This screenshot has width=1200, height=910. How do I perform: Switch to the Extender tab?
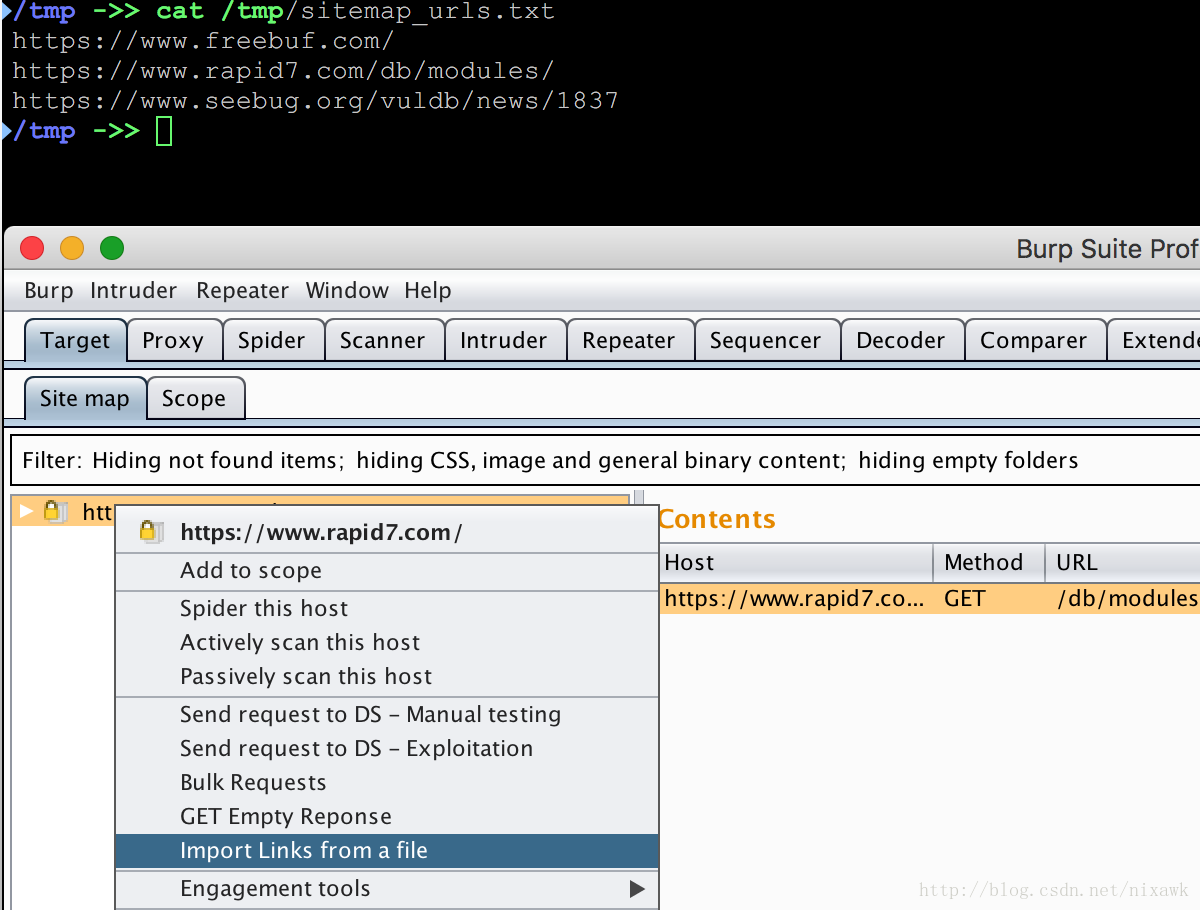[1155, 340]
